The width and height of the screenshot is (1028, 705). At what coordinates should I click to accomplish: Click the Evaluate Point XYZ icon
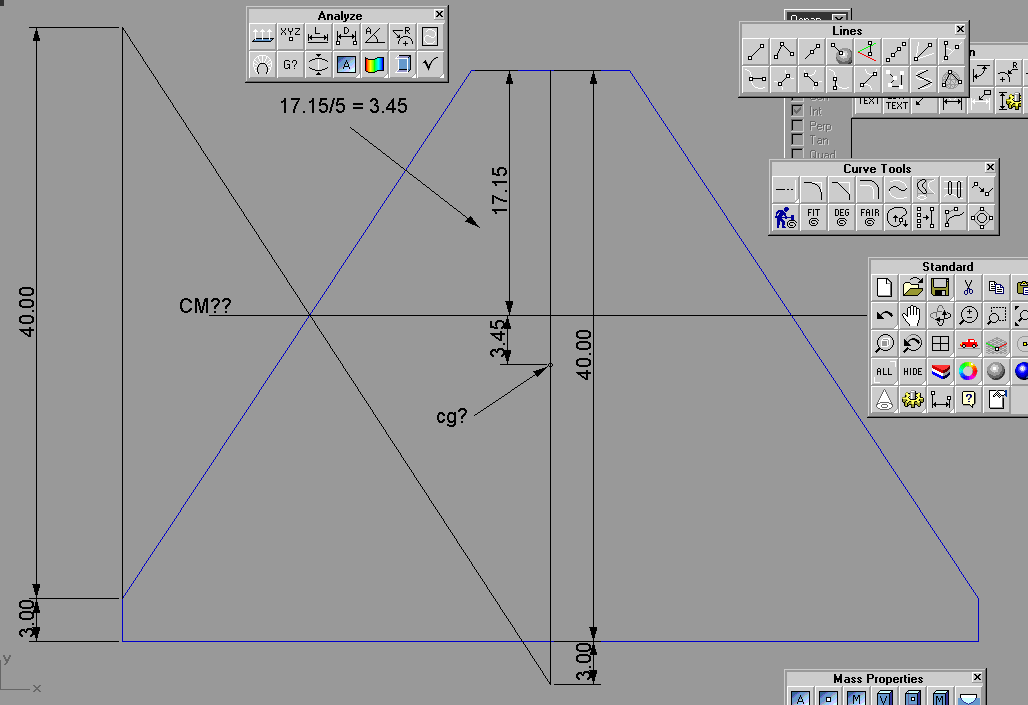click(x=289, y=37)
